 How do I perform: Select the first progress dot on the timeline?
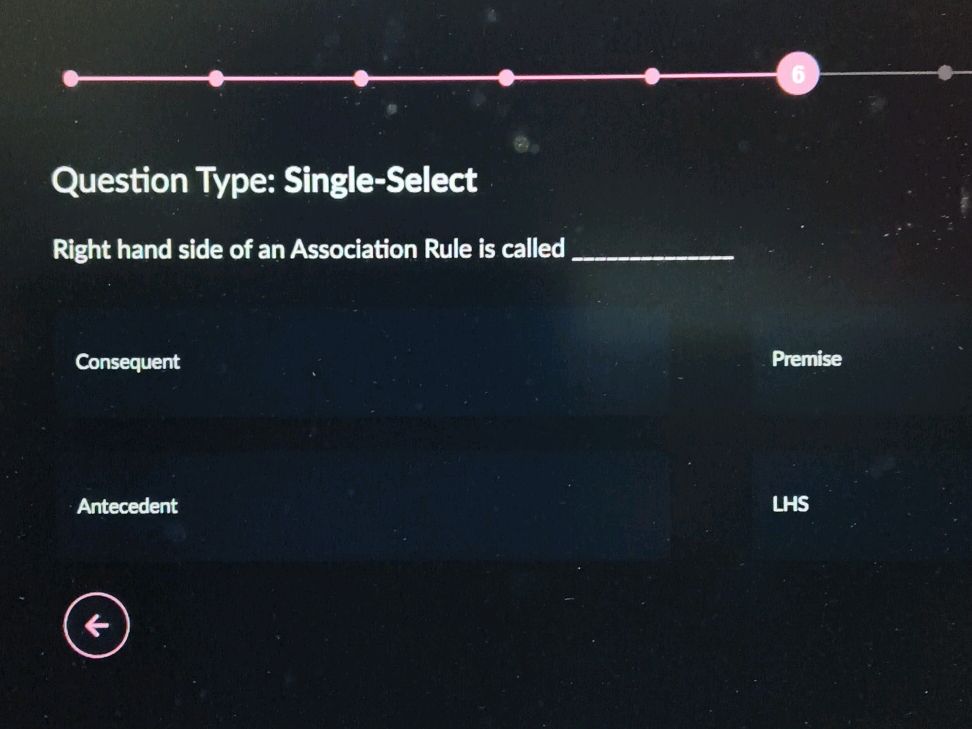pos(69,77)
